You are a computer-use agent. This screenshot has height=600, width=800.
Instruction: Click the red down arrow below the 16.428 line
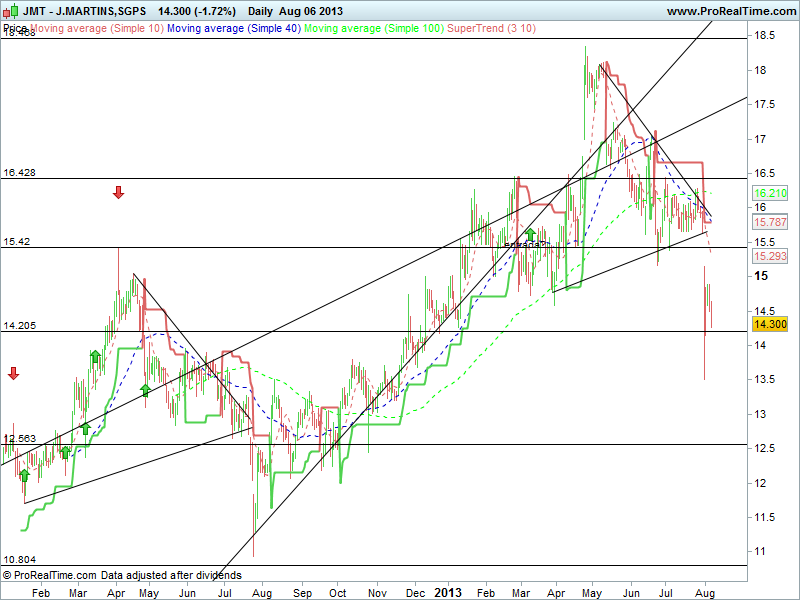(x=118, y=192)
